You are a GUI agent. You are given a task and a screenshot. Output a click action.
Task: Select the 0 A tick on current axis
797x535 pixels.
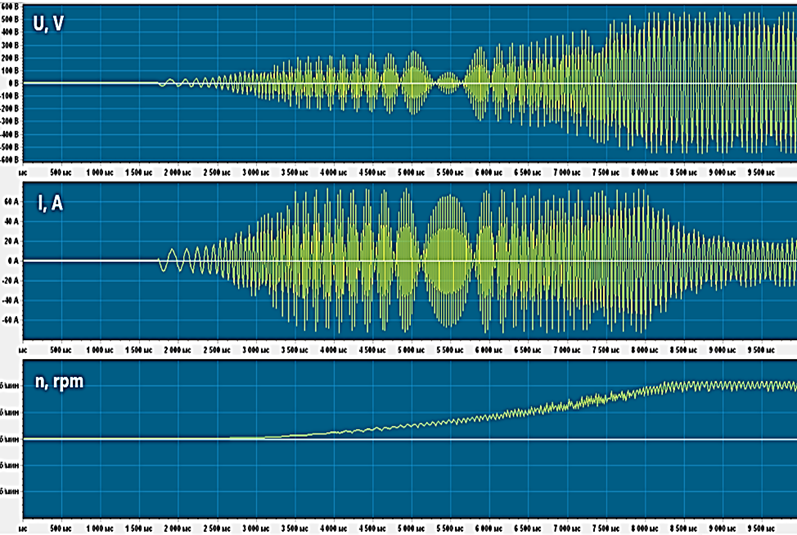click(14, 261)
